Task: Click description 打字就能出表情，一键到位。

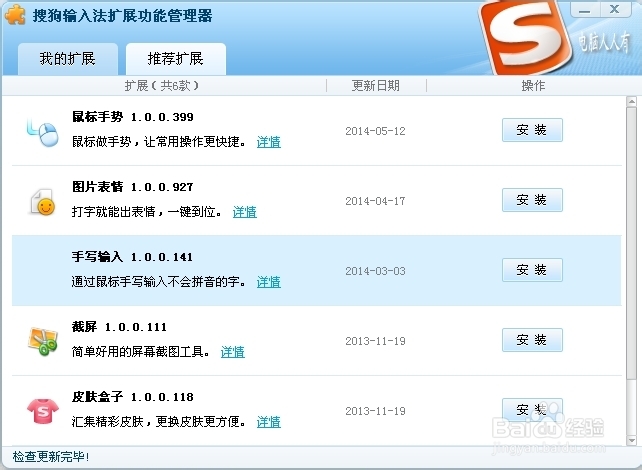Action: (x=147, y=212)
